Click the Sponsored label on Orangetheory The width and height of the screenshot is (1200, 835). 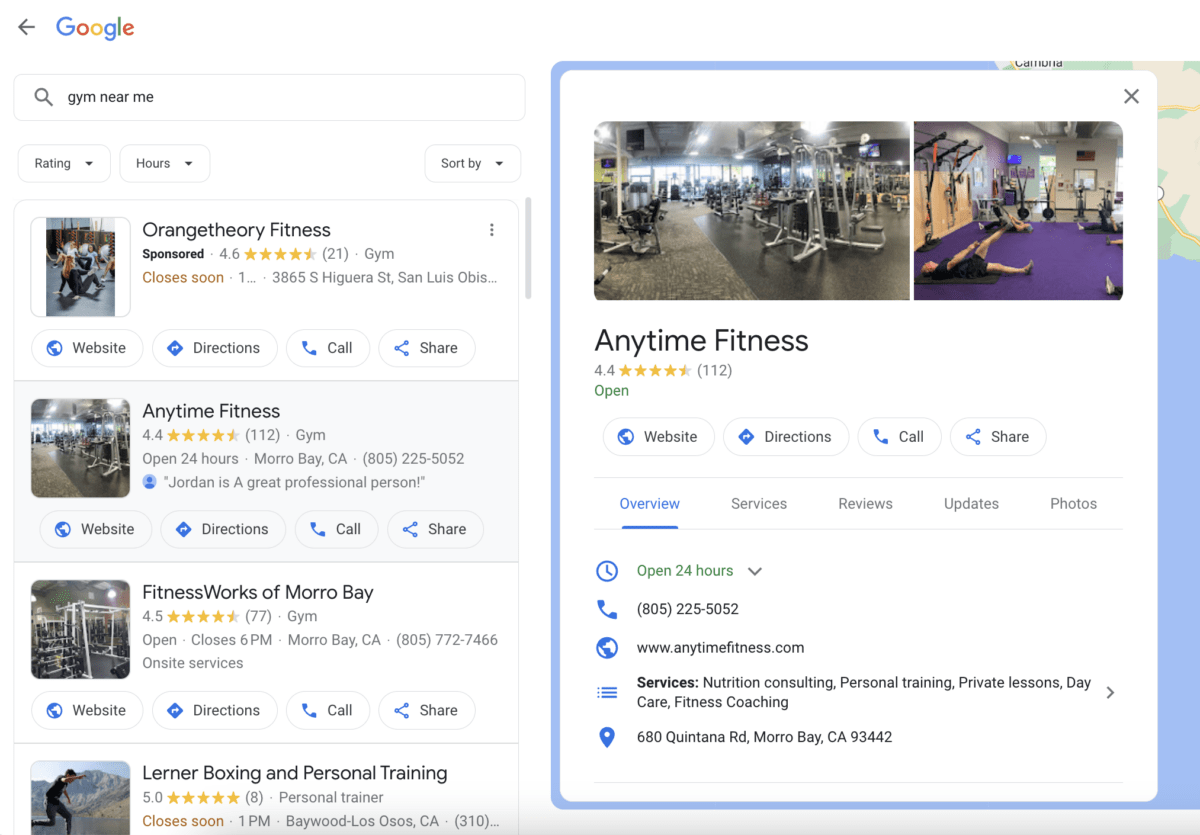pos(173,254)
